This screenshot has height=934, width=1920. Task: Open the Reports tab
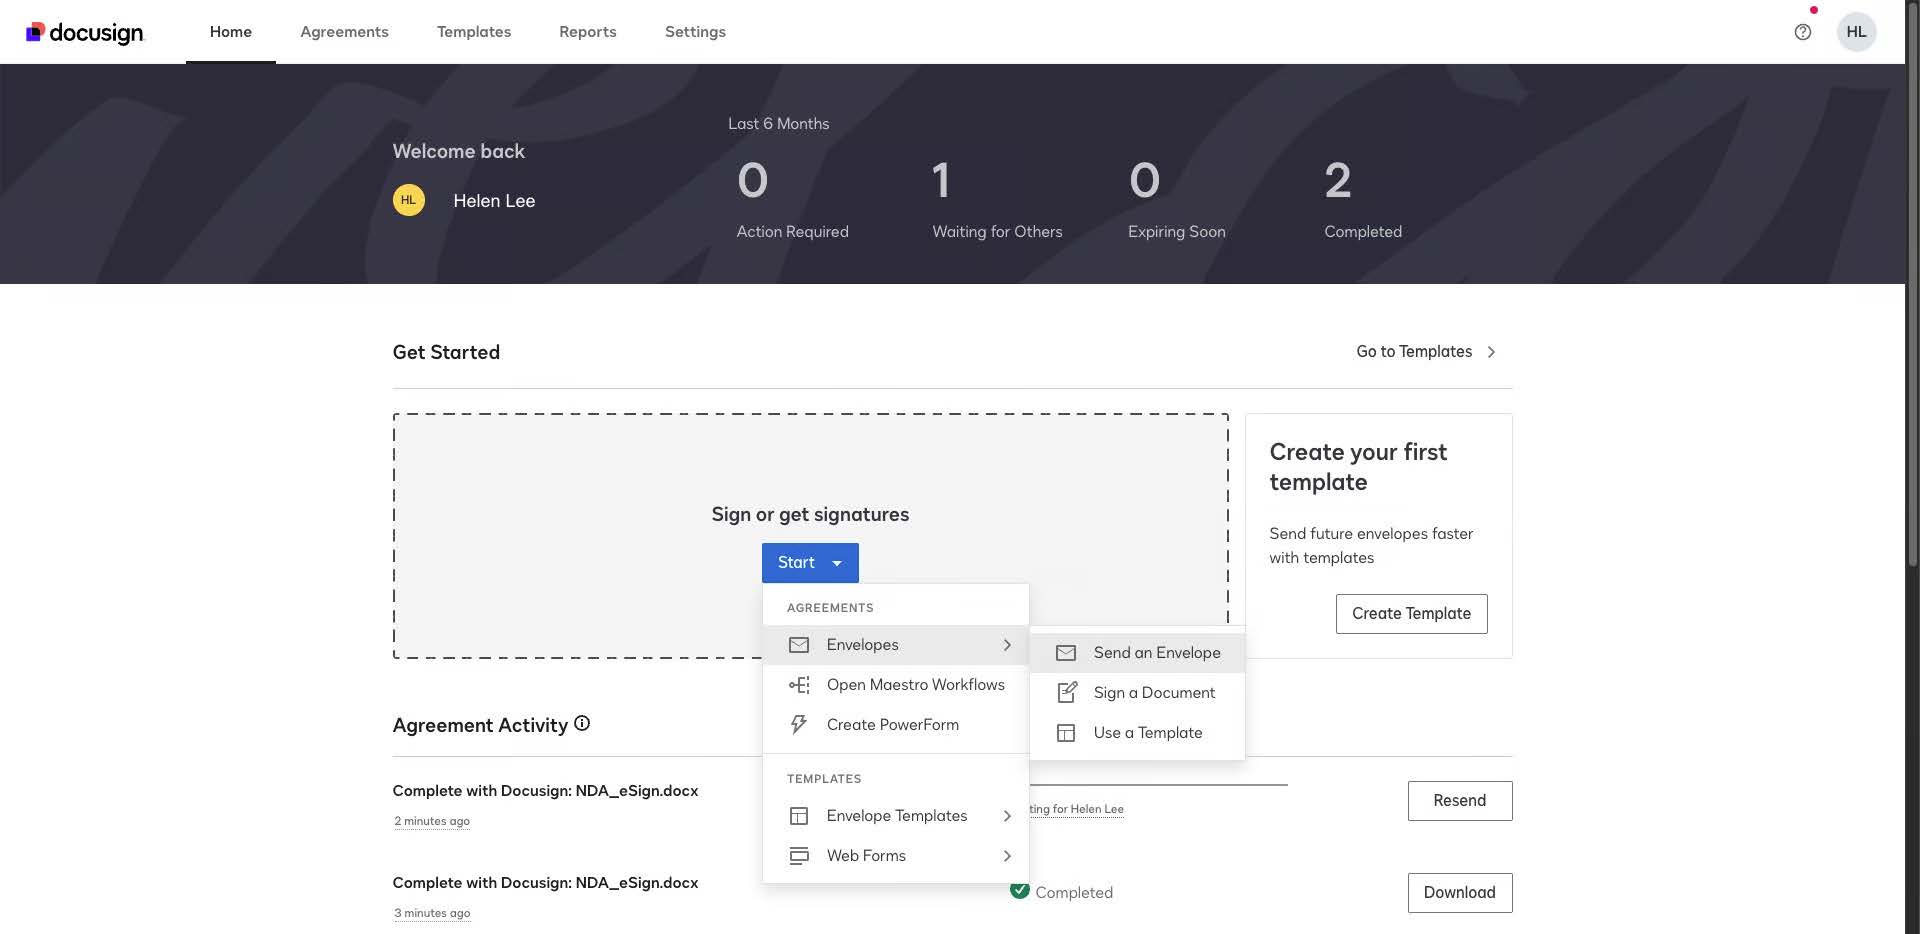588,32
